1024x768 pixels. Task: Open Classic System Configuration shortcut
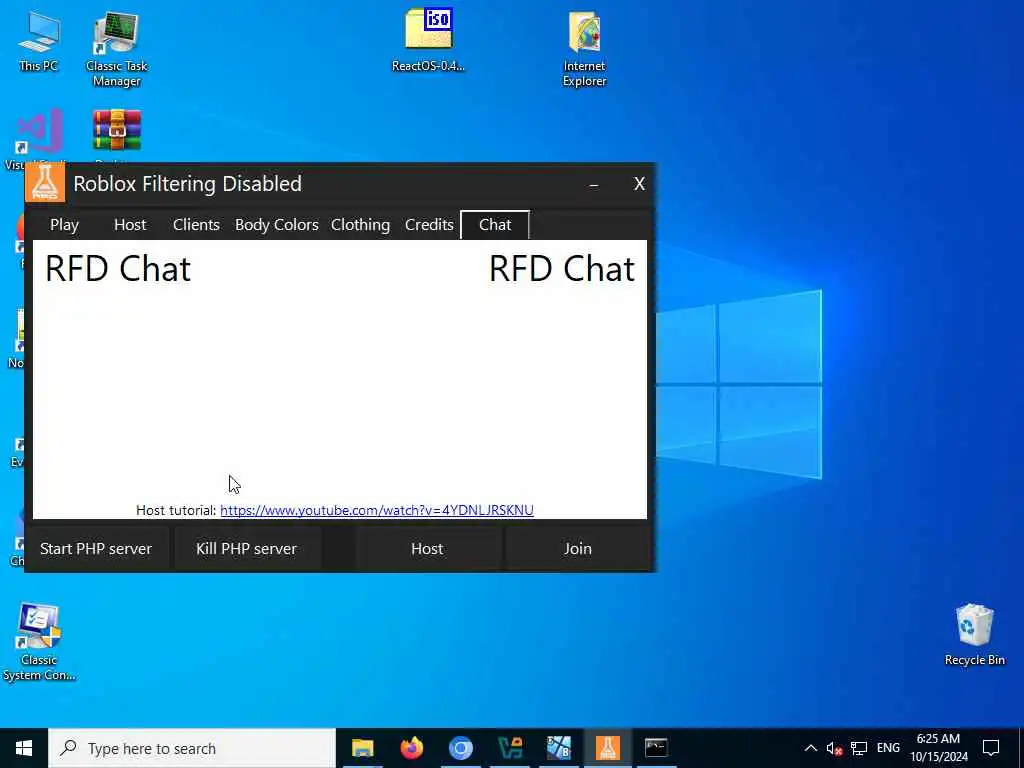39,642
